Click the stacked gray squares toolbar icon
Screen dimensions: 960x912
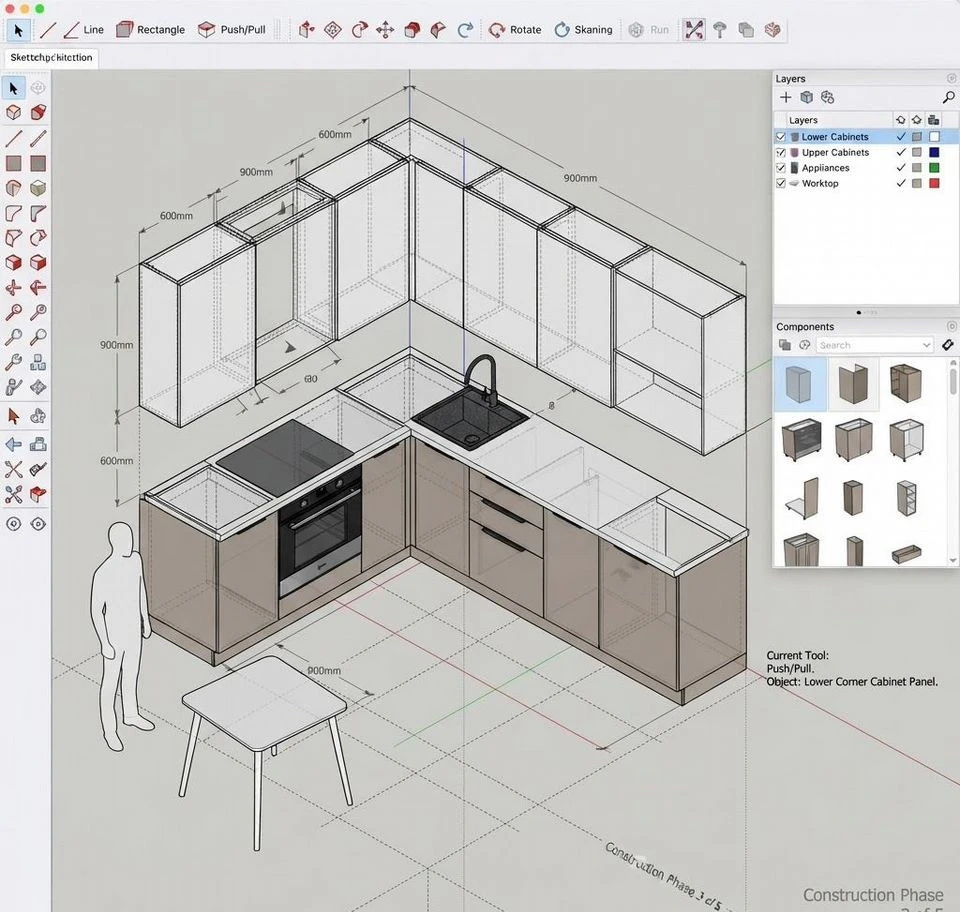pos(746,29)
